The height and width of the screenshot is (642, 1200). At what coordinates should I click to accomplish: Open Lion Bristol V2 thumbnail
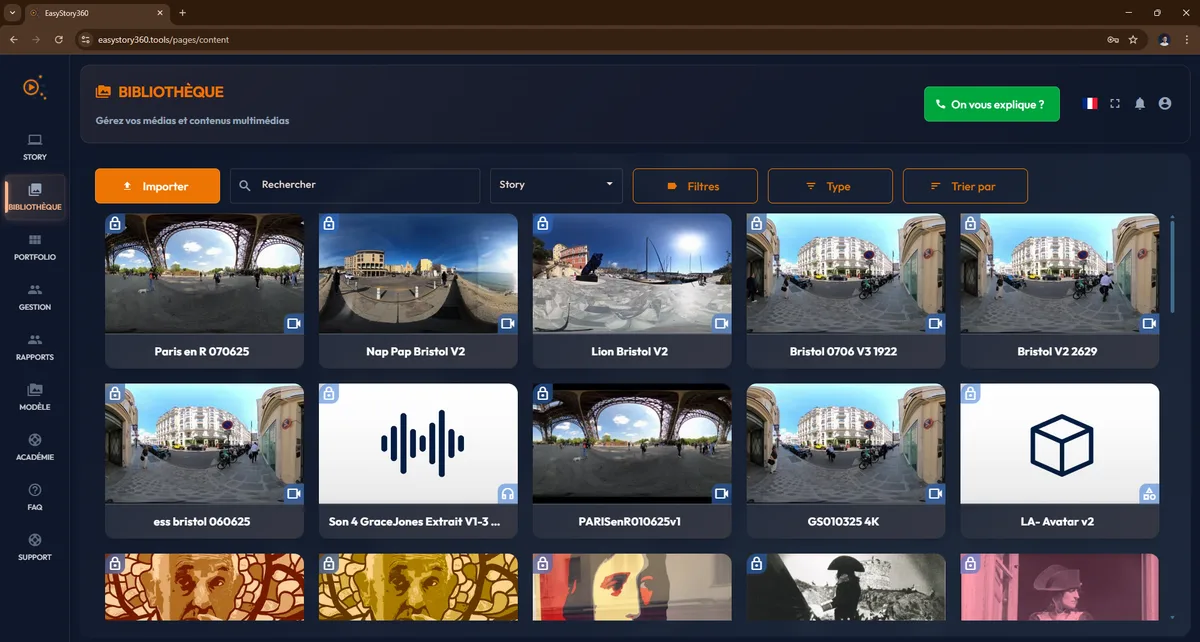pos(632,274)
